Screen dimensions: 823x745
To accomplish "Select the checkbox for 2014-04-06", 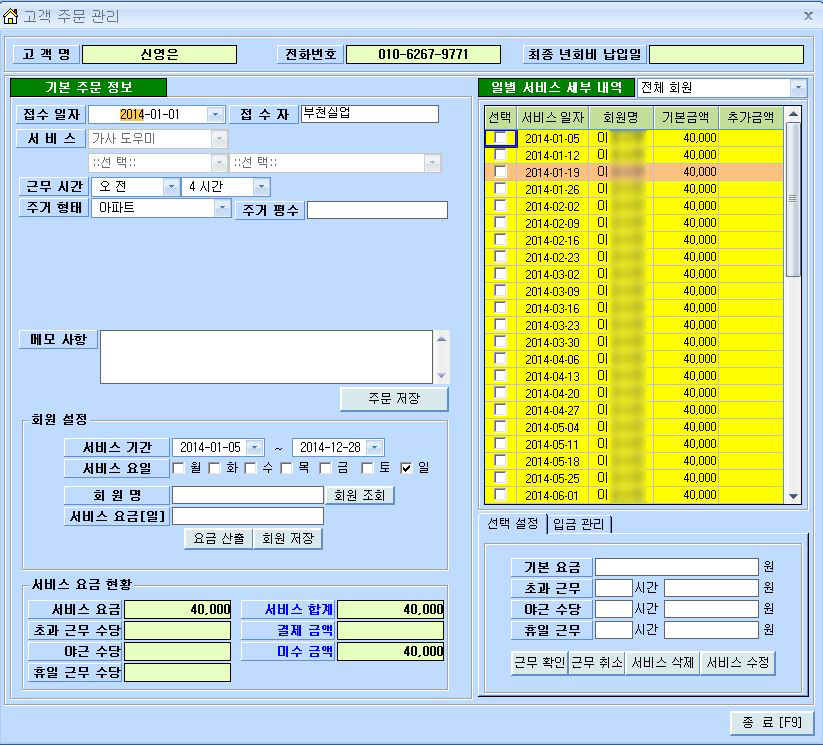I will click(500, 359).
